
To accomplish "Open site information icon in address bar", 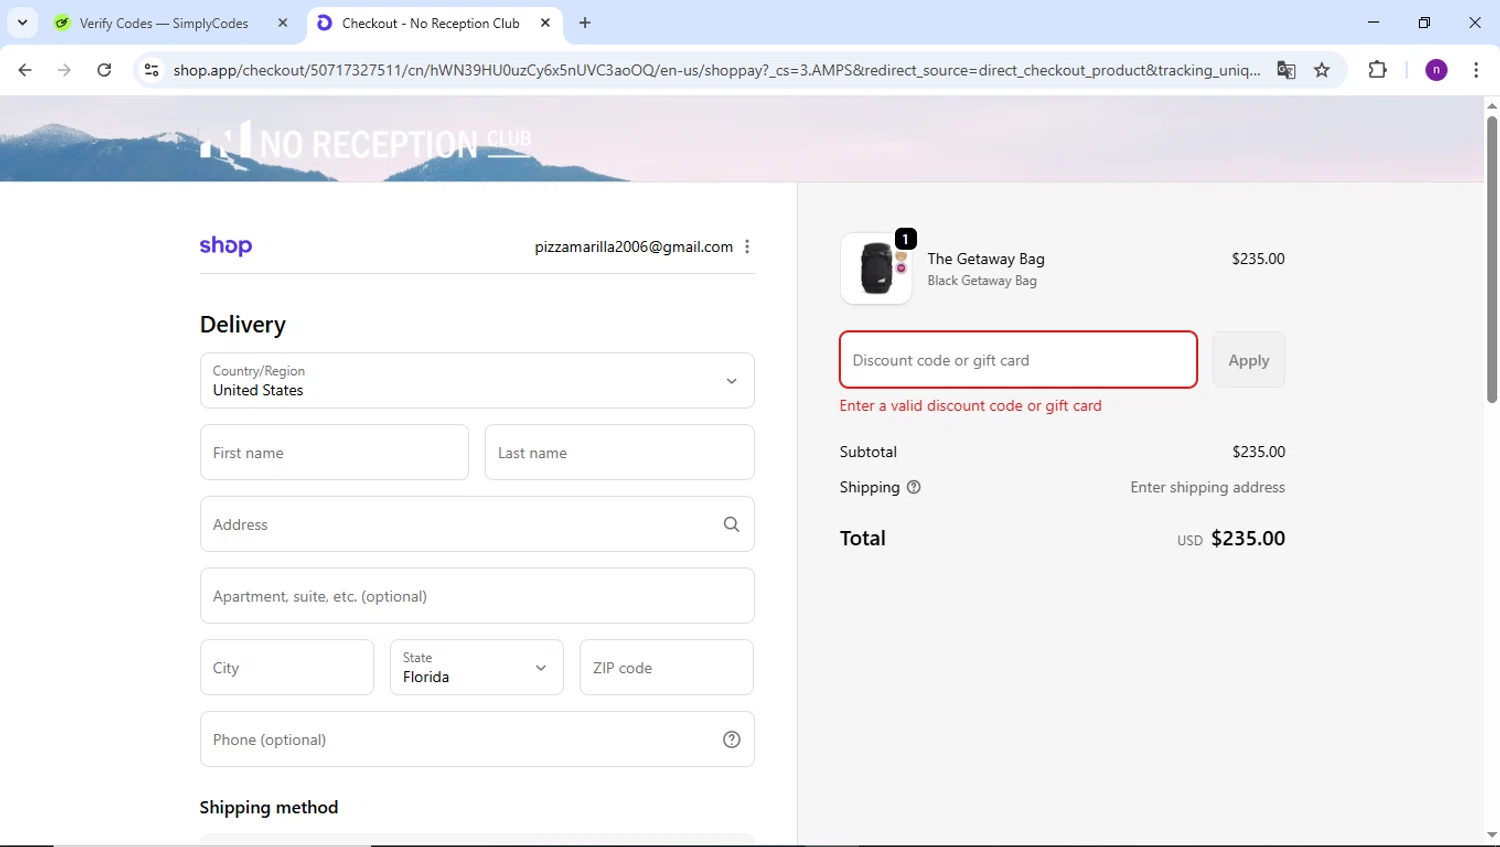I will tap(151, 70).
